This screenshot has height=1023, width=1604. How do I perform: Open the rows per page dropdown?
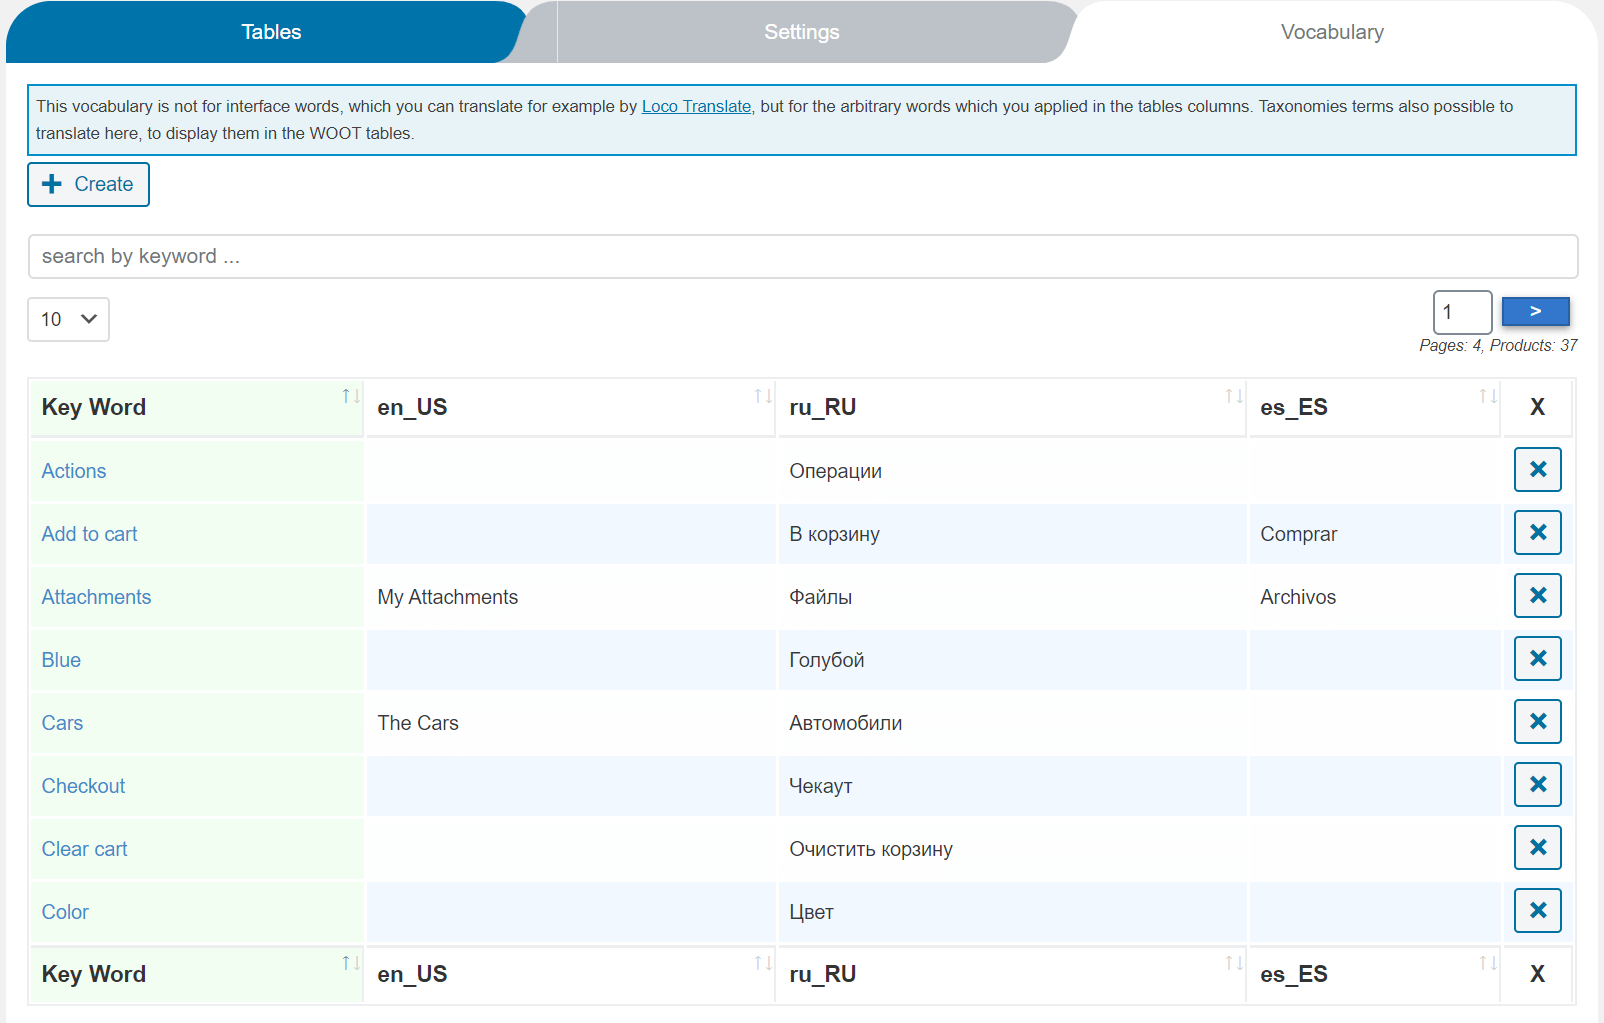point(68,319)
